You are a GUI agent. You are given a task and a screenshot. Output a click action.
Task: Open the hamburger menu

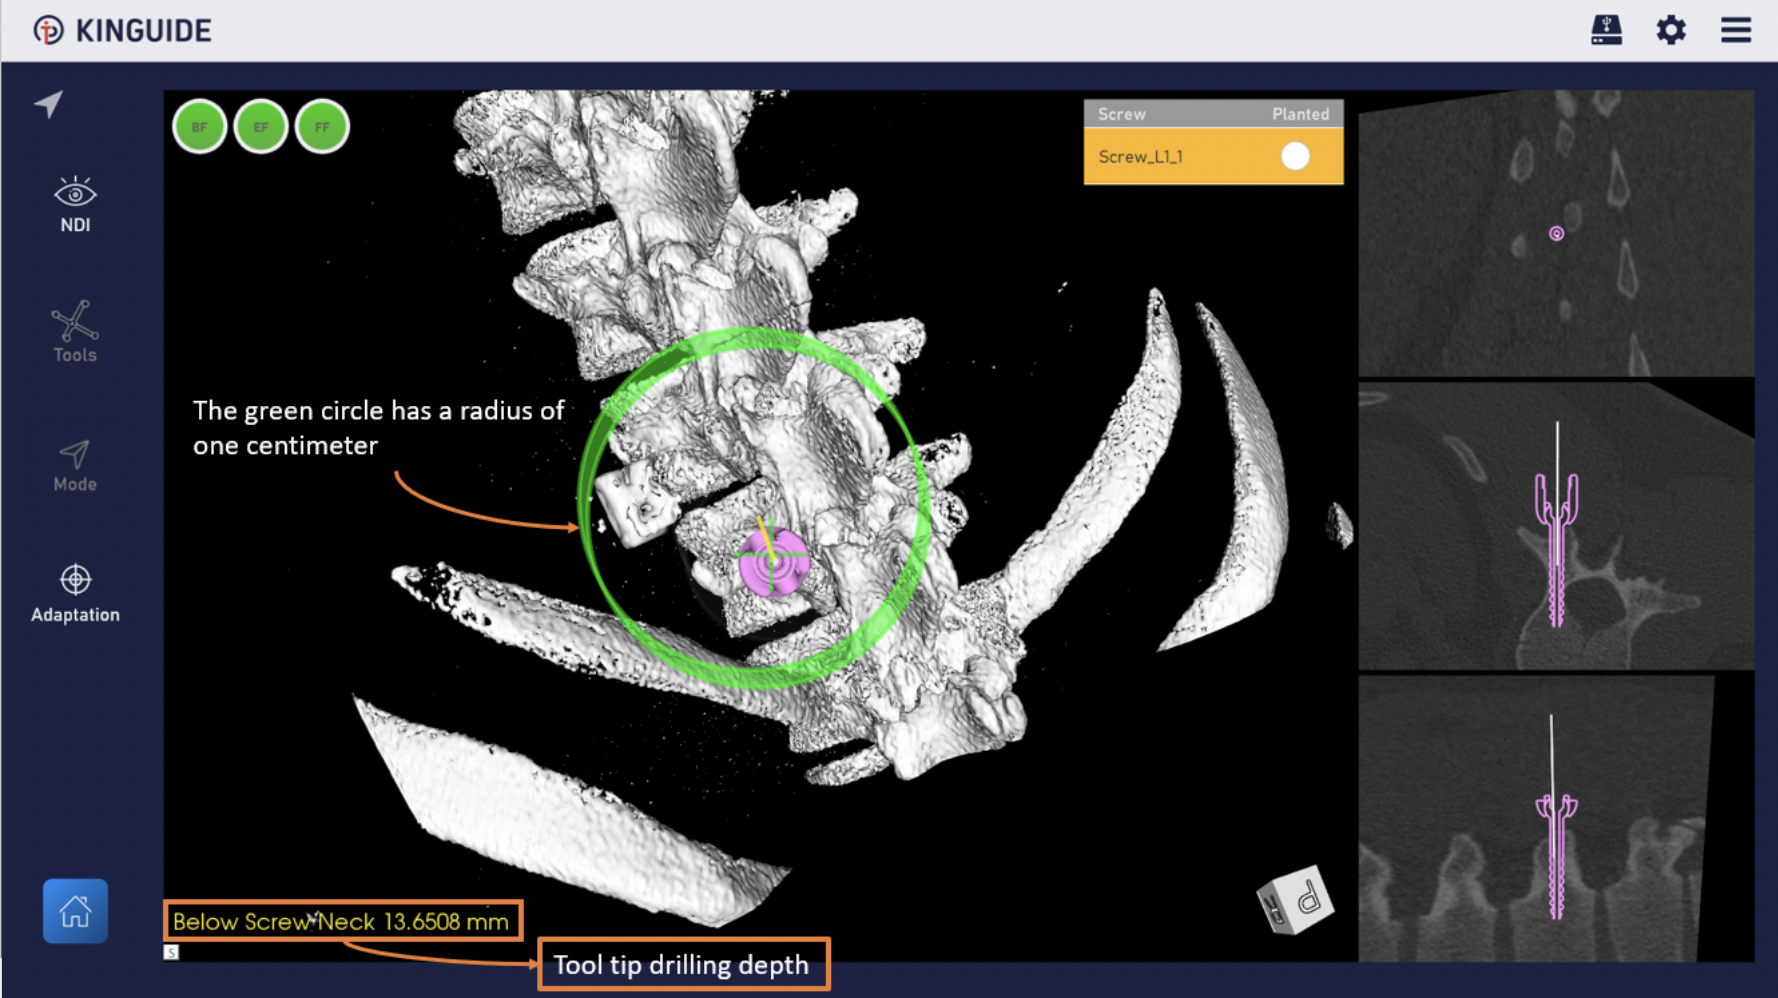[x=1735, y=30]
